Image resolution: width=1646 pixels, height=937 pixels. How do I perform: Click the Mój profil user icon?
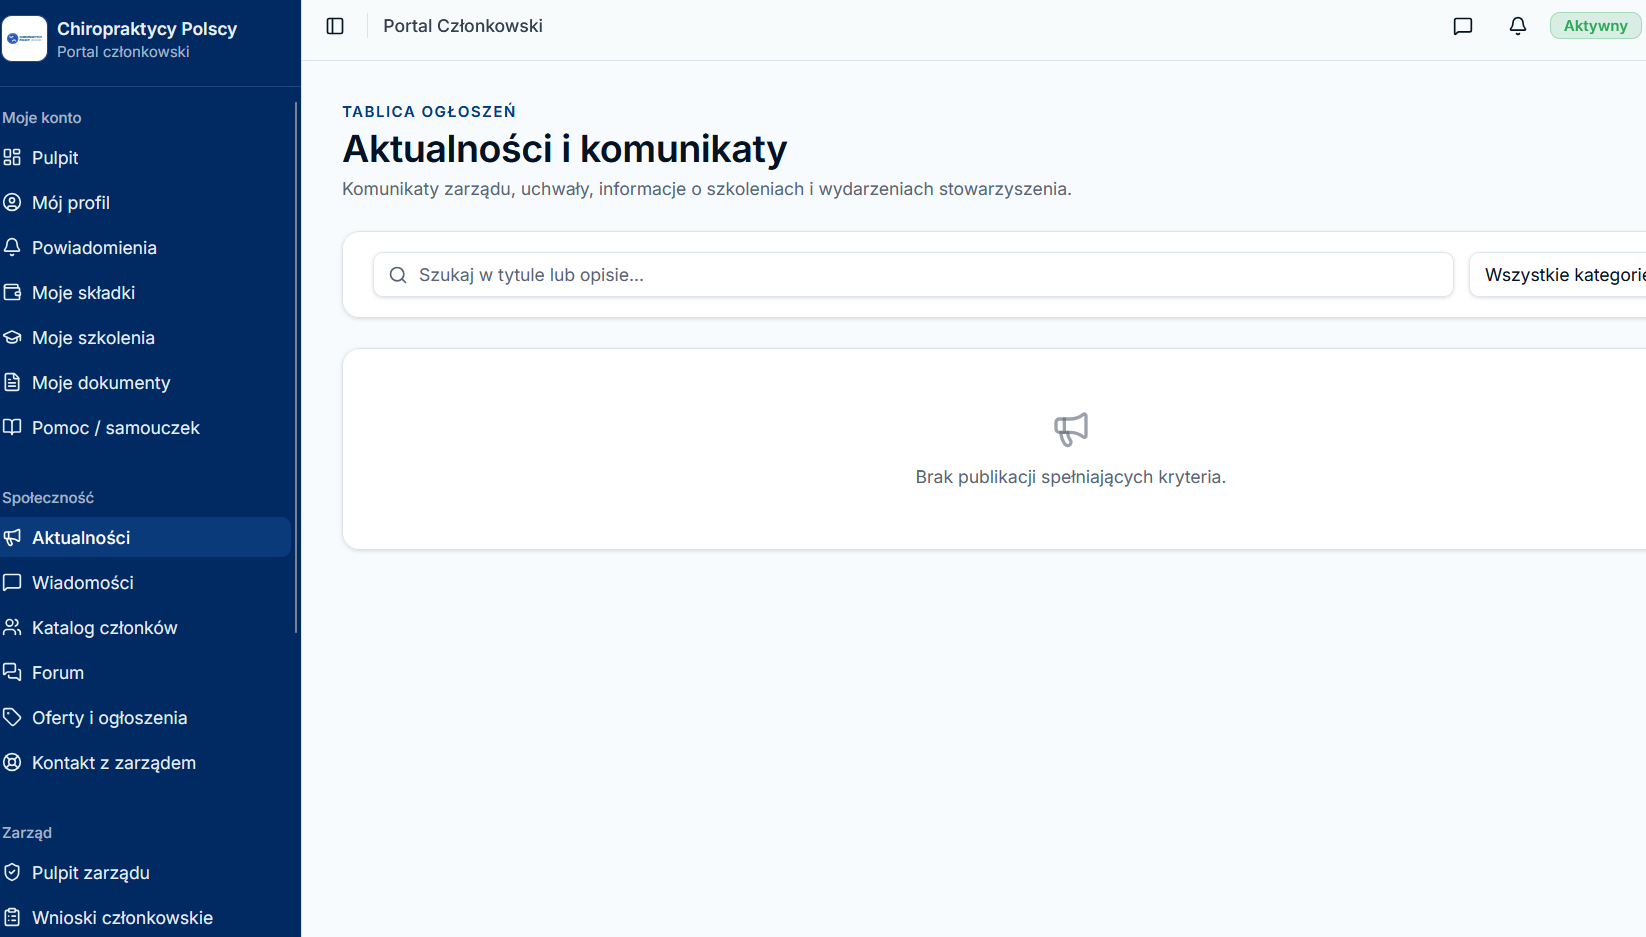point(12,202)
